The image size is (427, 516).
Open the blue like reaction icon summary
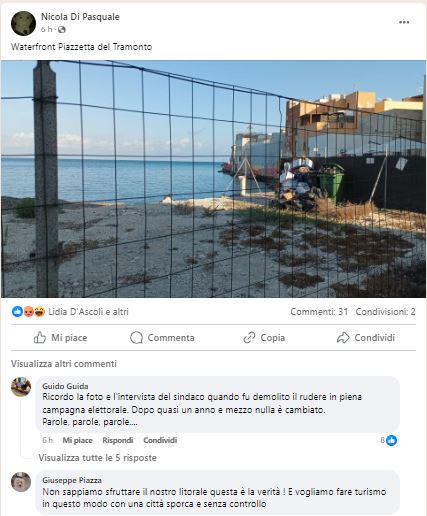tap(17, 312)
